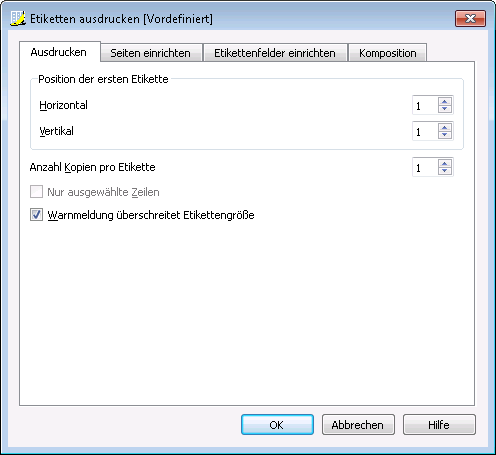Focus the Horizontal value field

coord(425,105)
